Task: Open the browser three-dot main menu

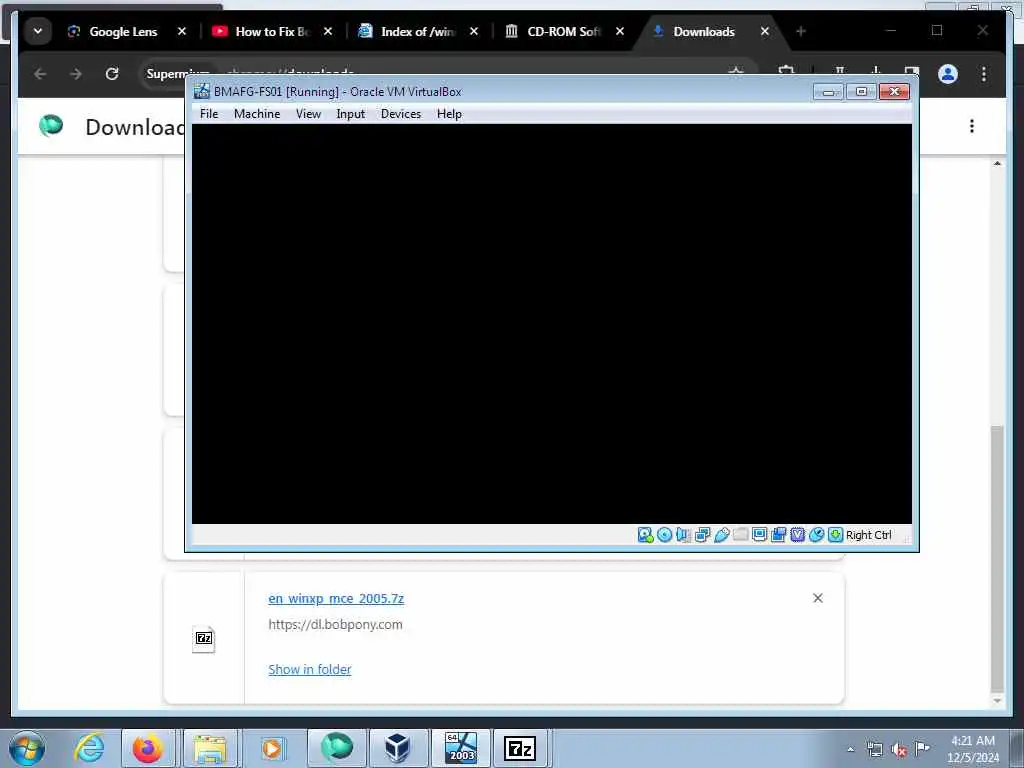Action: 984,74
